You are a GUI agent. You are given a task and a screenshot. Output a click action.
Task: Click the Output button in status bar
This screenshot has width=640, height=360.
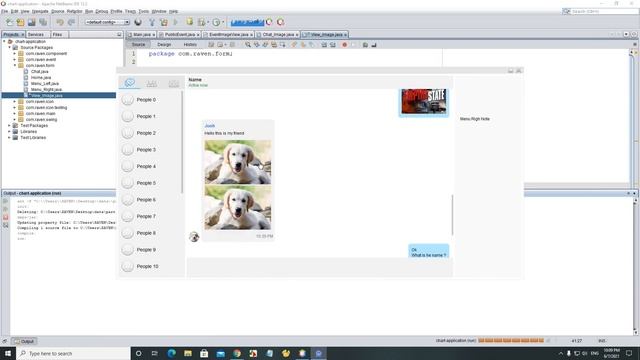[24, 341]
